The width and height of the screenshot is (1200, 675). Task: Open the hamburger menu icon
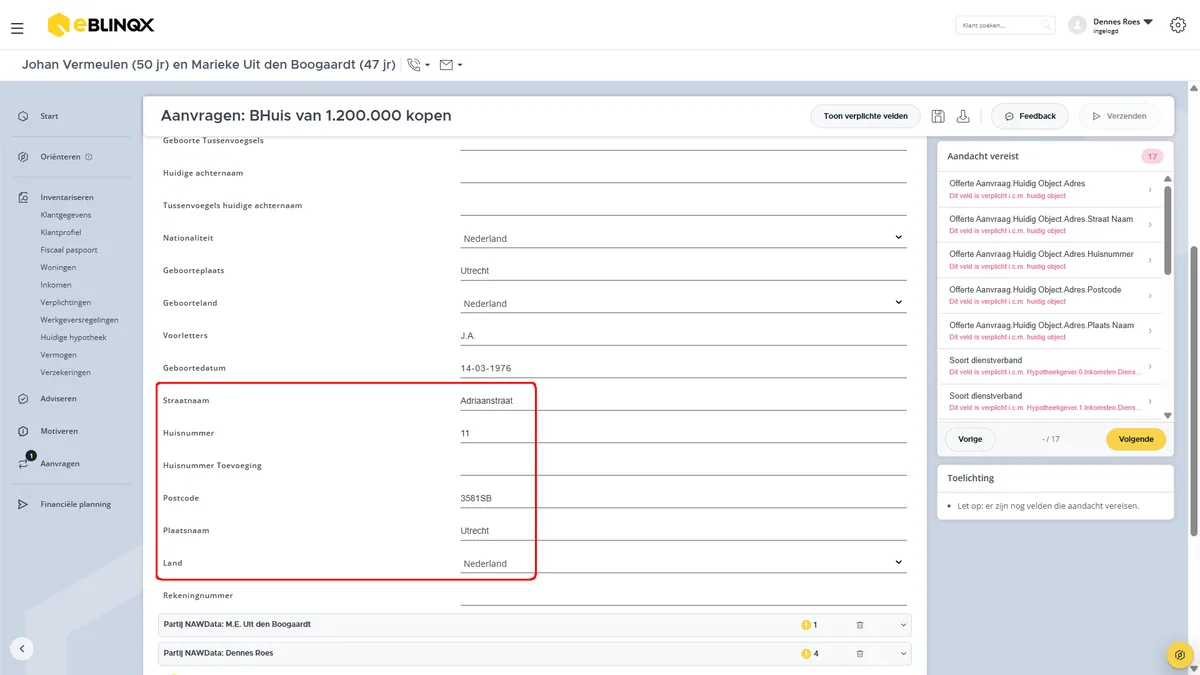[17, 28]
